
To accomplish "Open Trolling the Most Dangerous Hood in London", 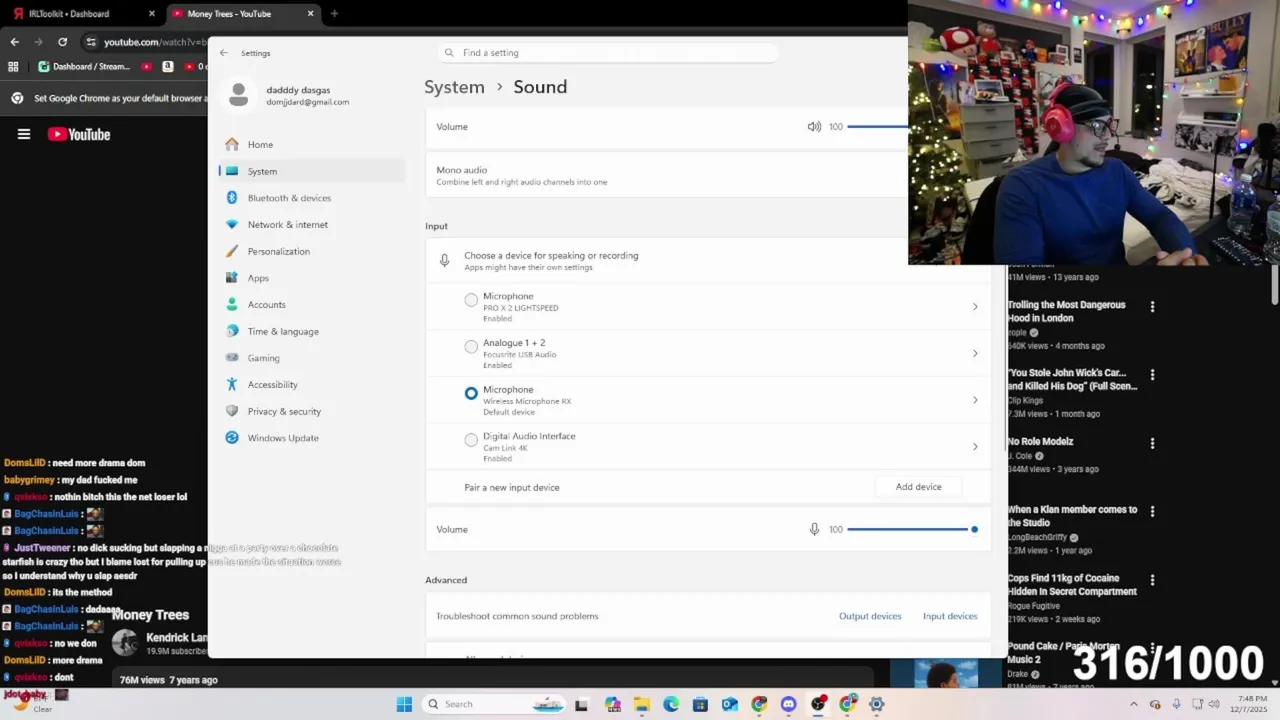I will click(1067, 311).
